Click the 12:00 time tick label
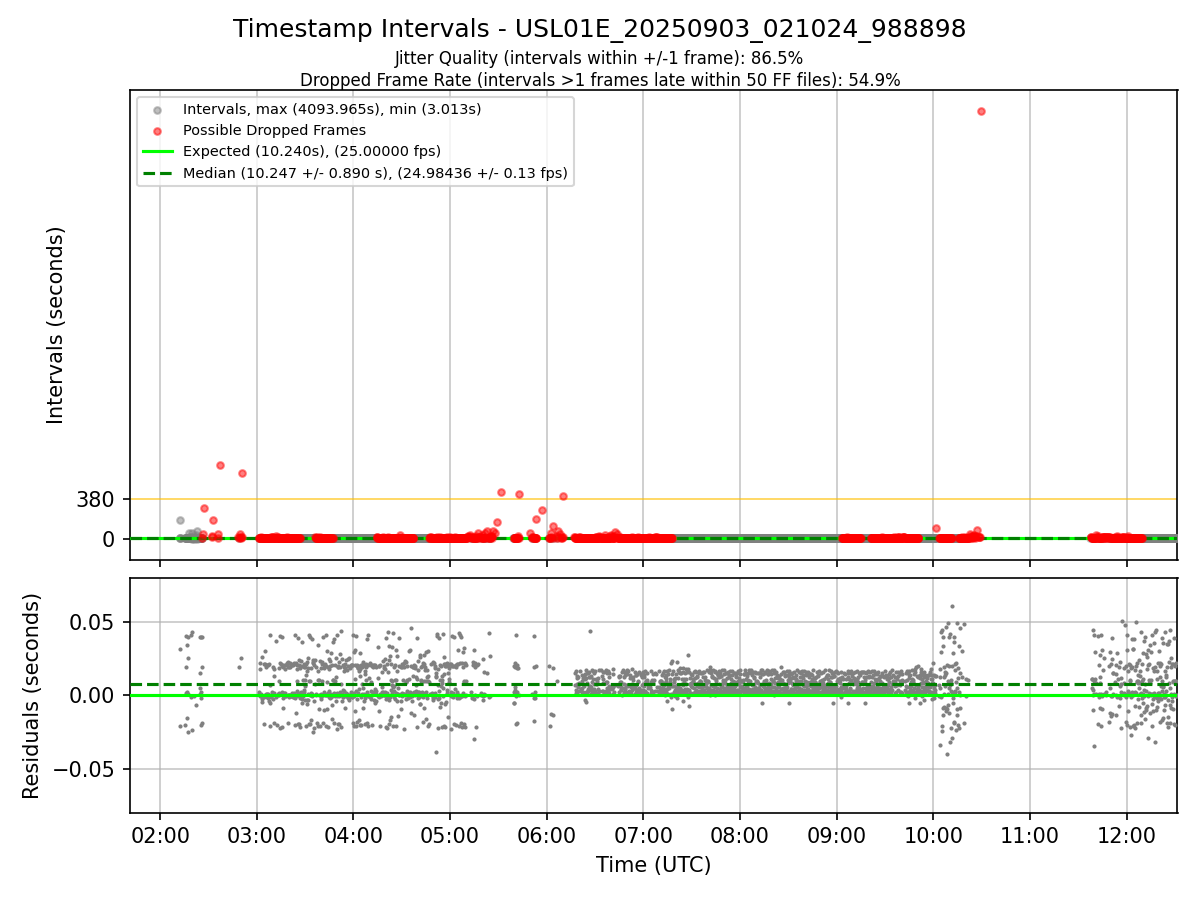The image size is (1200, 900). click(x=1127, y=834)
